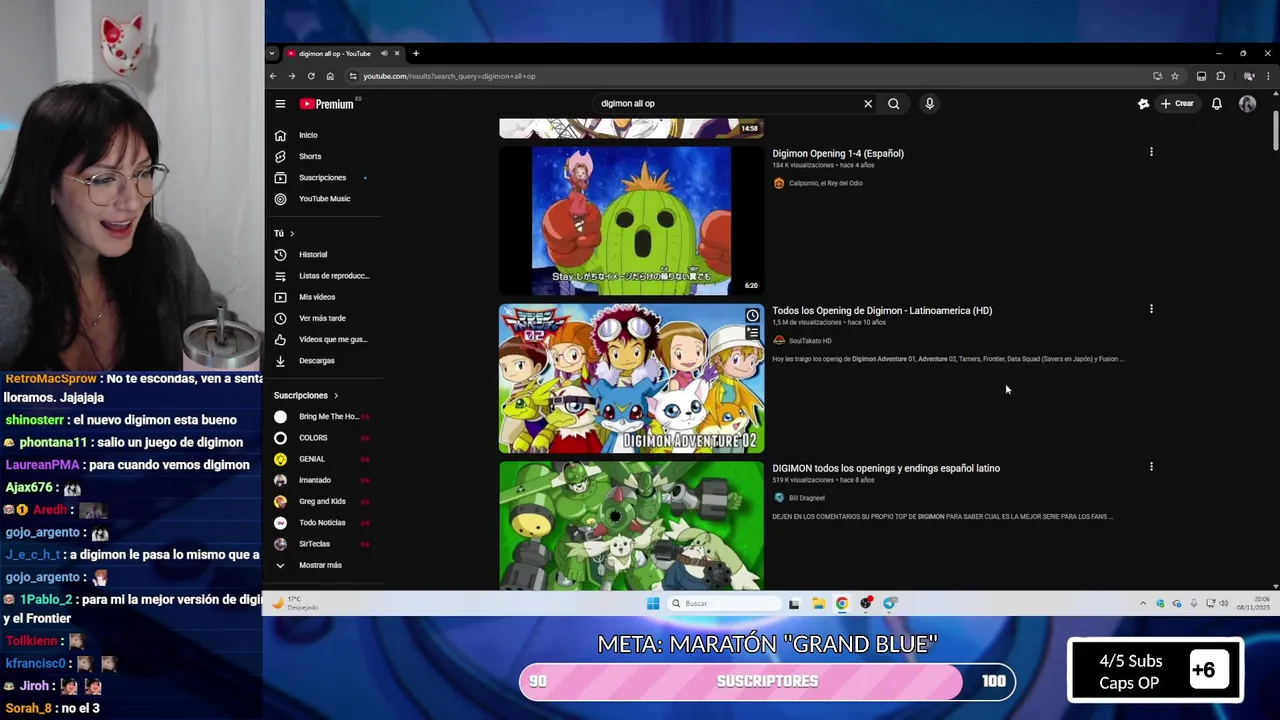1280x720 pixels.
Task: Open title Todos los Opening de Digimon - Latinoamerica
Action: tap(882, 310)
